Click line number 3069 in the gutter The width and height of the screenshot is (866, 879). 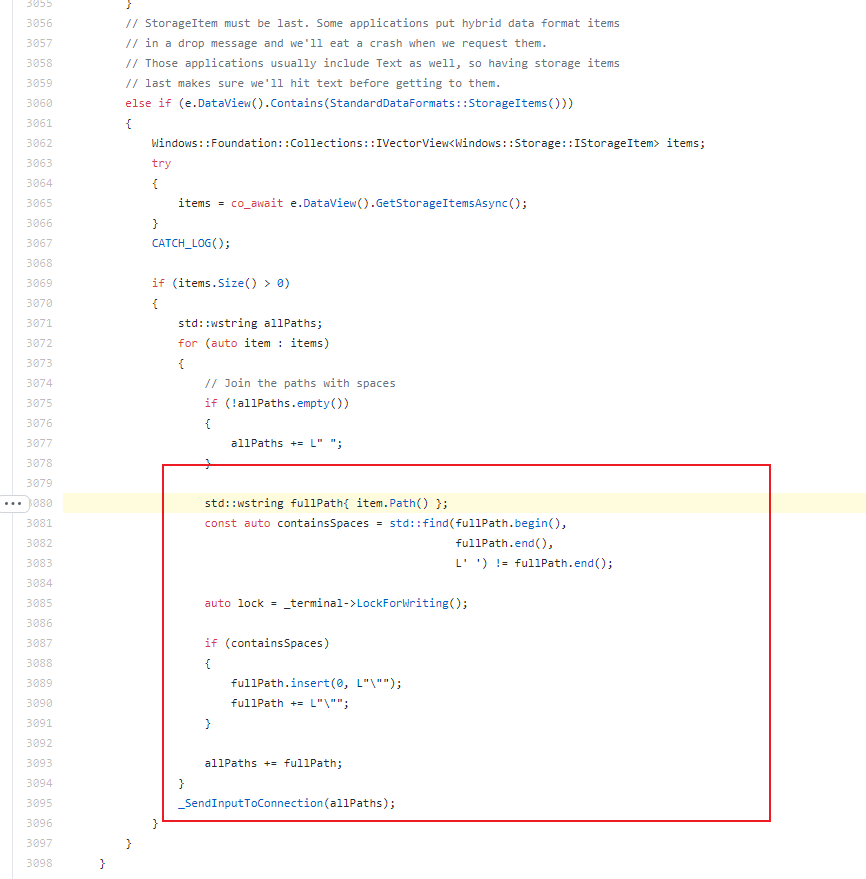click(x=39, y=283)
